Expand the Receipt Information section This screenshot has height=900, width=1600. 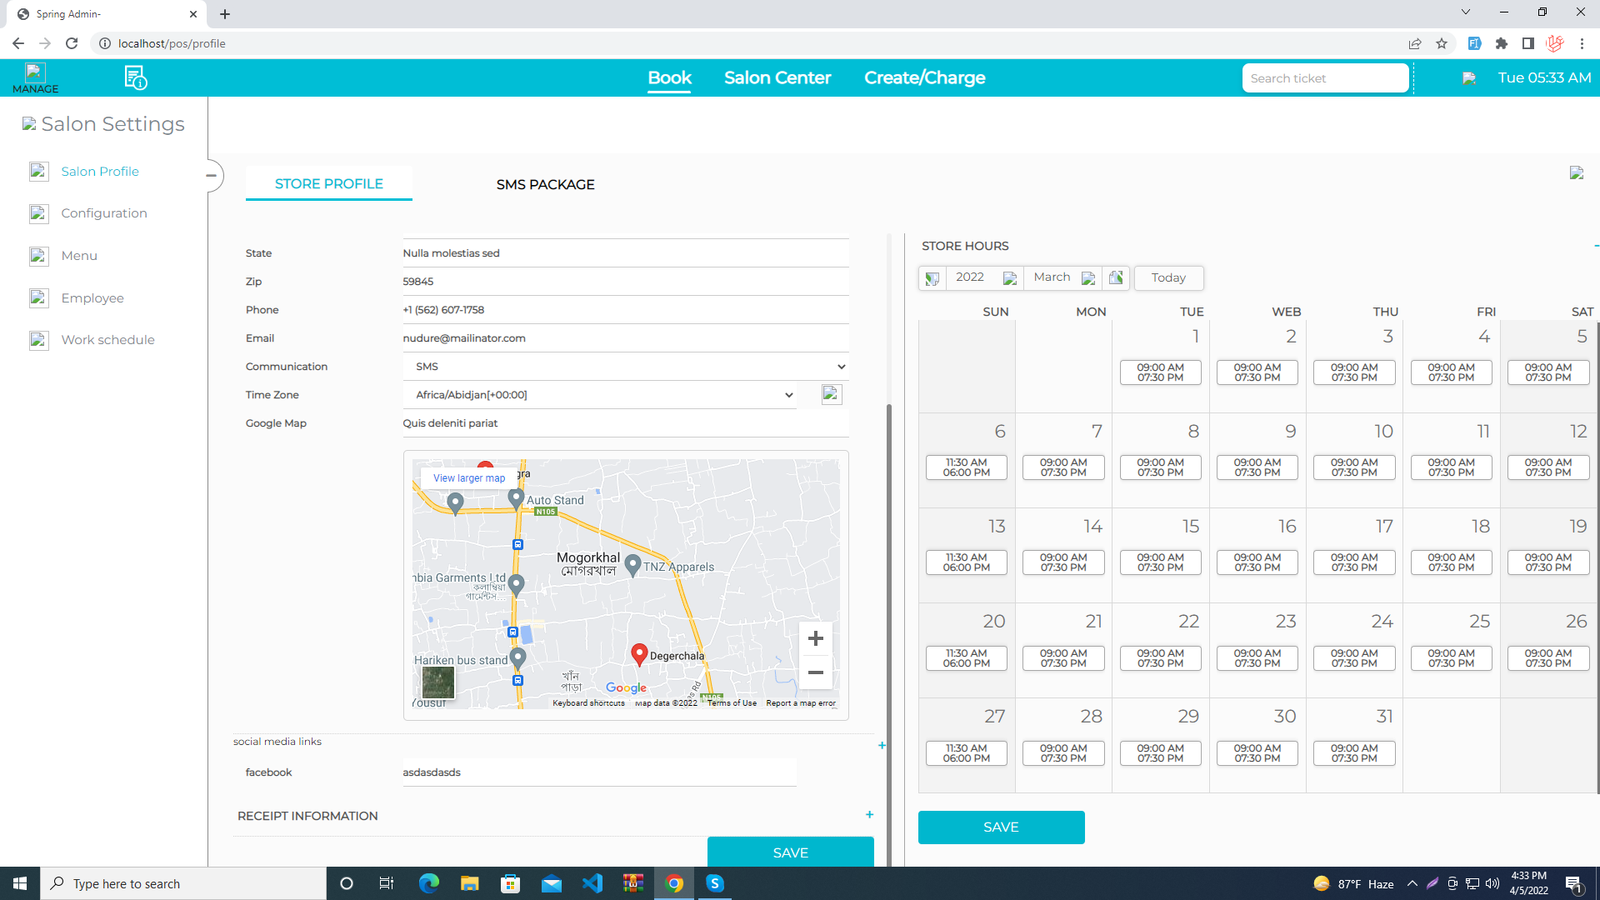(x=869, y=815)
